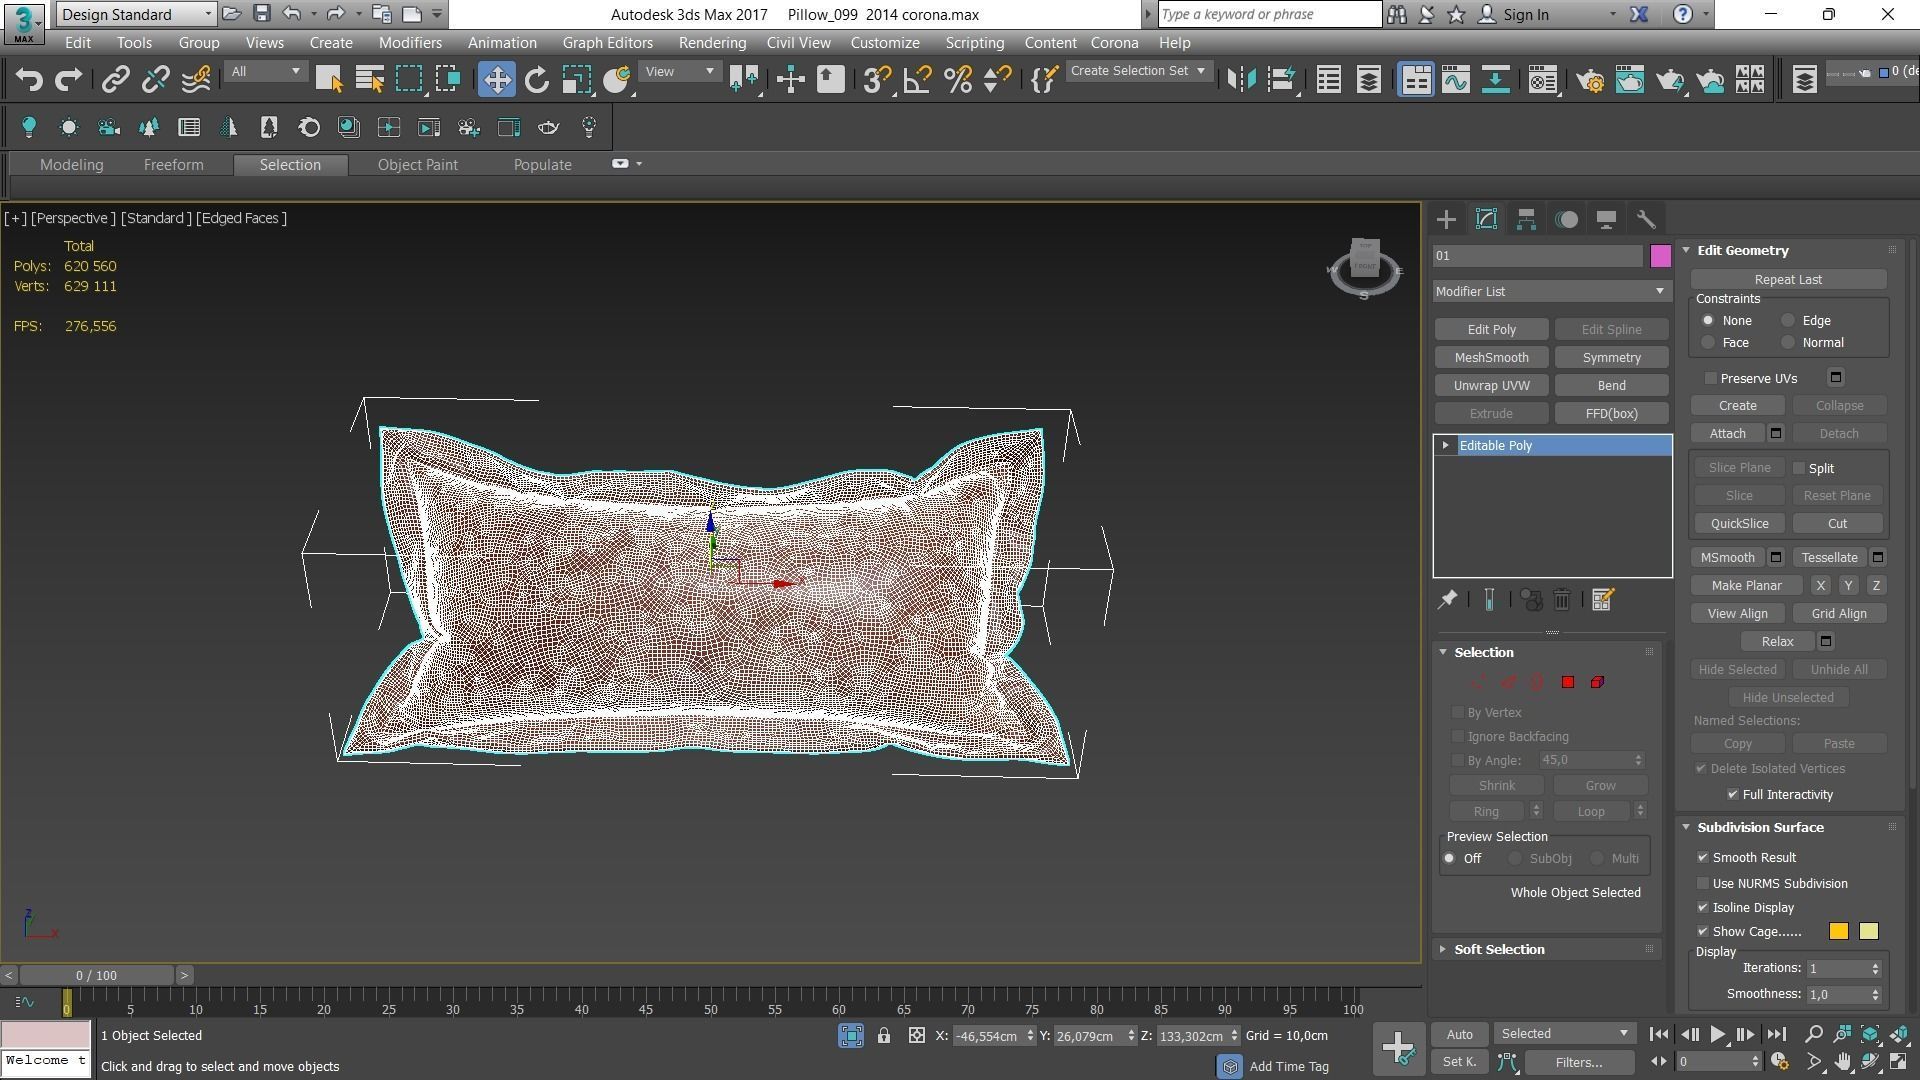The image size is (1920, 1080).
Task: Enable Preserve UVs checkbox
Action: click(1711, 379)
